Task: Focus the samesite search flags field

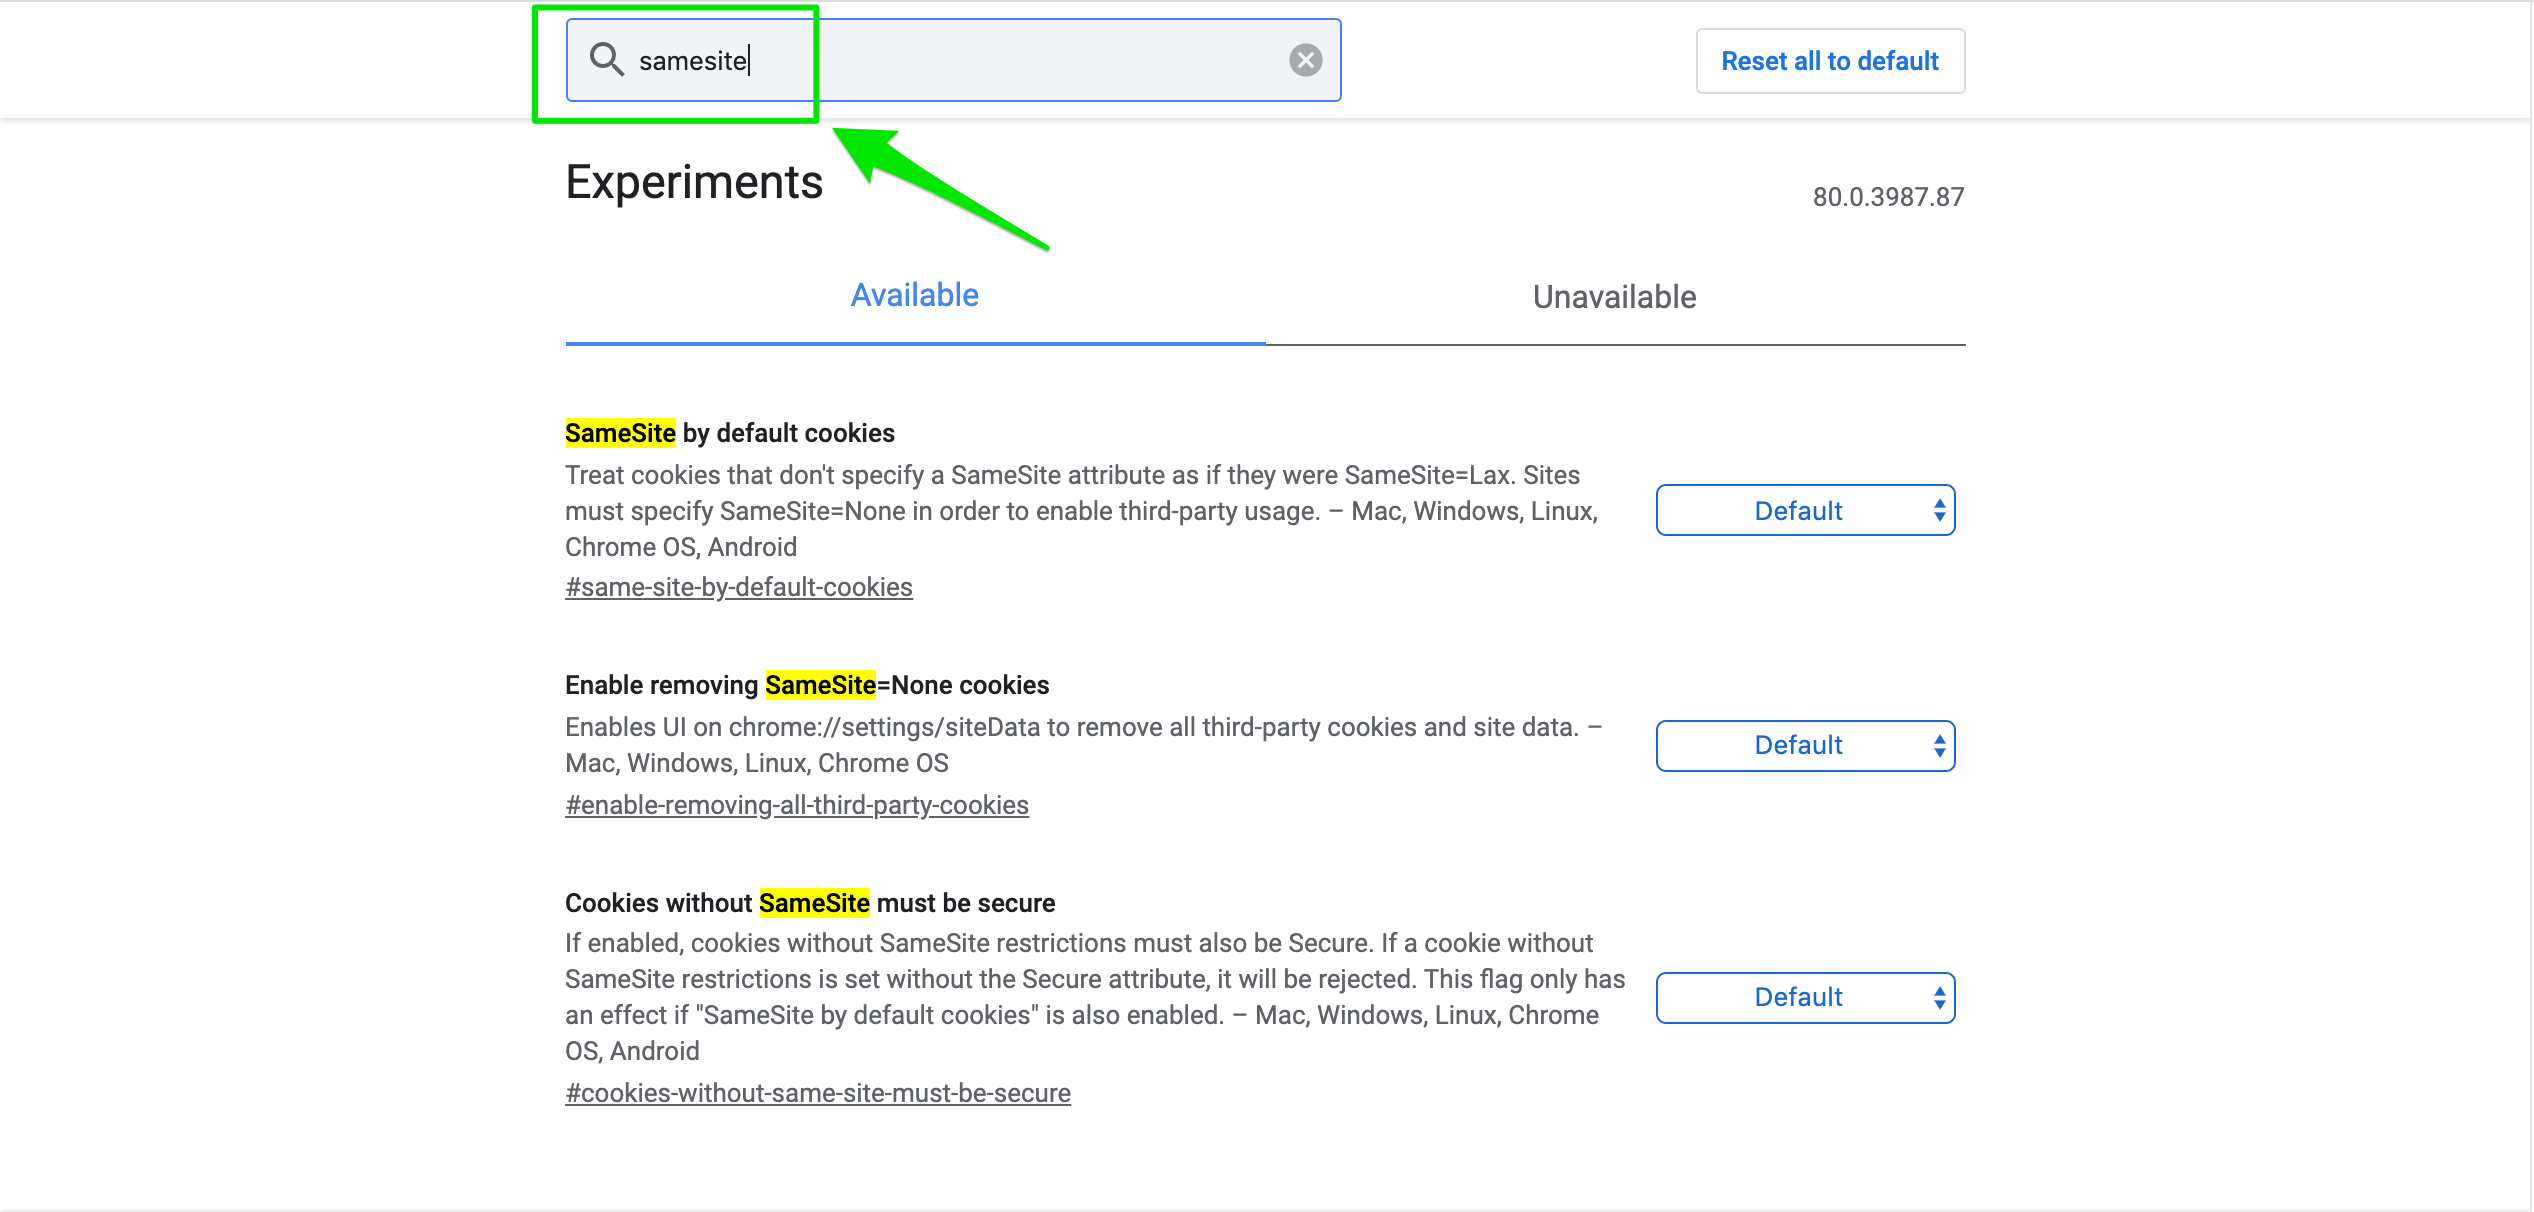Action: 953,60
